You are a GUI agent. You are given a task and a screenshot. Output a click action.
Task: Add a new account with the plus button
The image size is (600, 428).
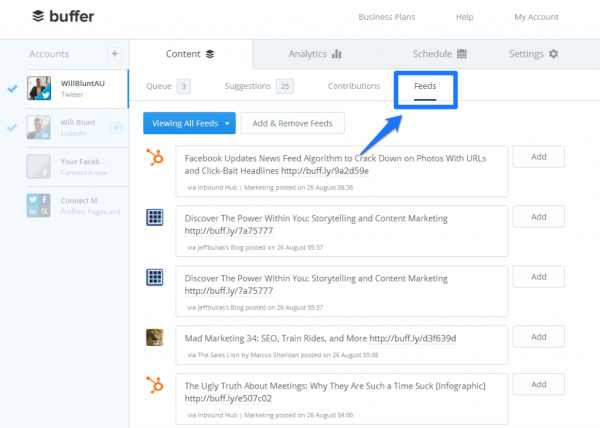tap(114, 54)
